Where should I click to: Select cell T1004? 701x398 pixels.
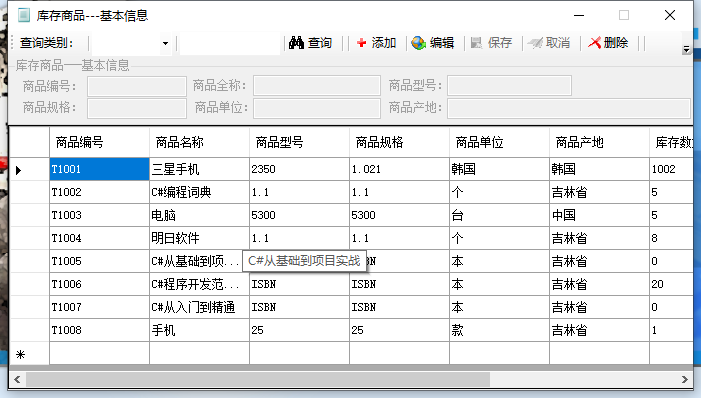coord(99,238)
